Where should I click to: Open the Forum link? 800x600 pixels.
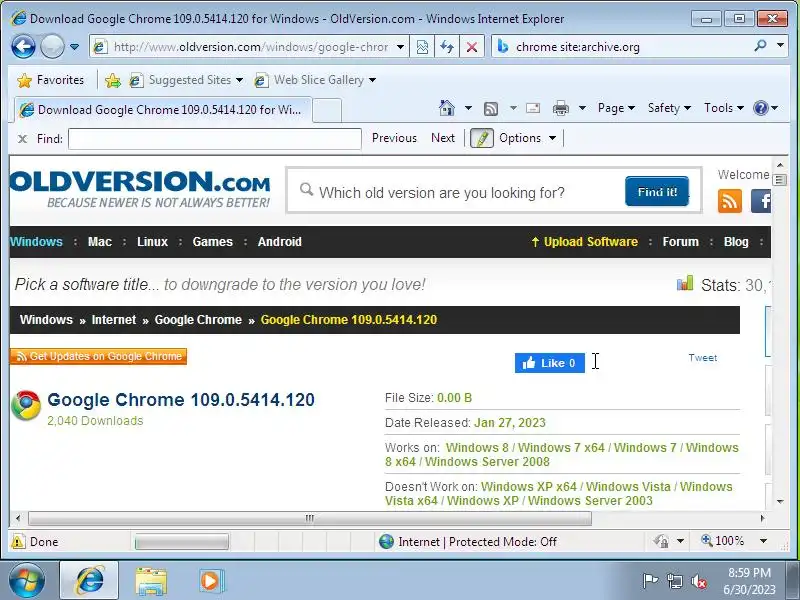click(680, 242)
